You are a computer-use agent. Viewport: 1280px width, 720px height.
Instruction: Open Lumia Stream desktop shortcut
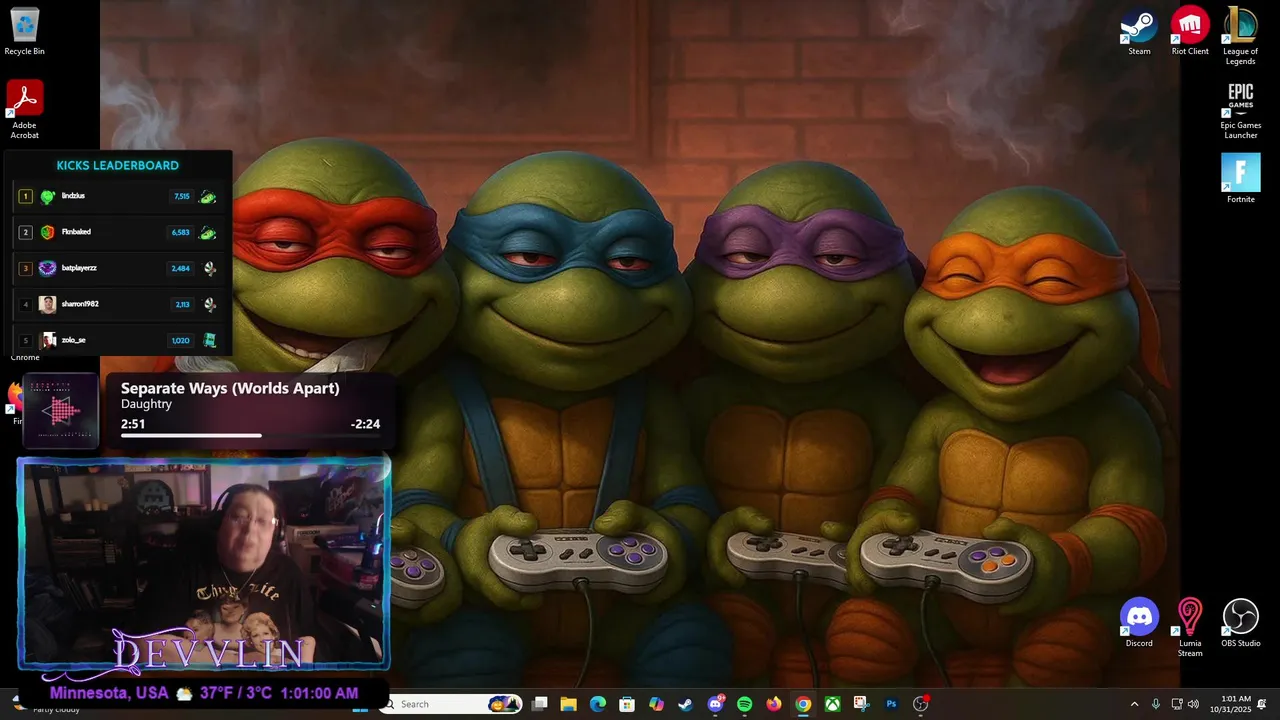pyautogui.click(x=1190, y=628)
